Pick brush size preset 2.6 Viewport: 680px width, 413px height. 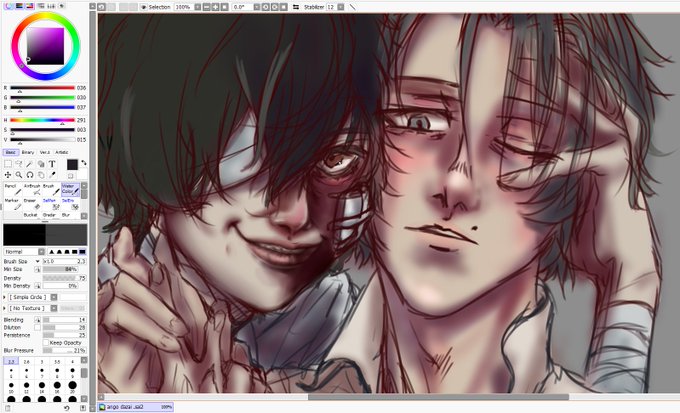(26, 361)
